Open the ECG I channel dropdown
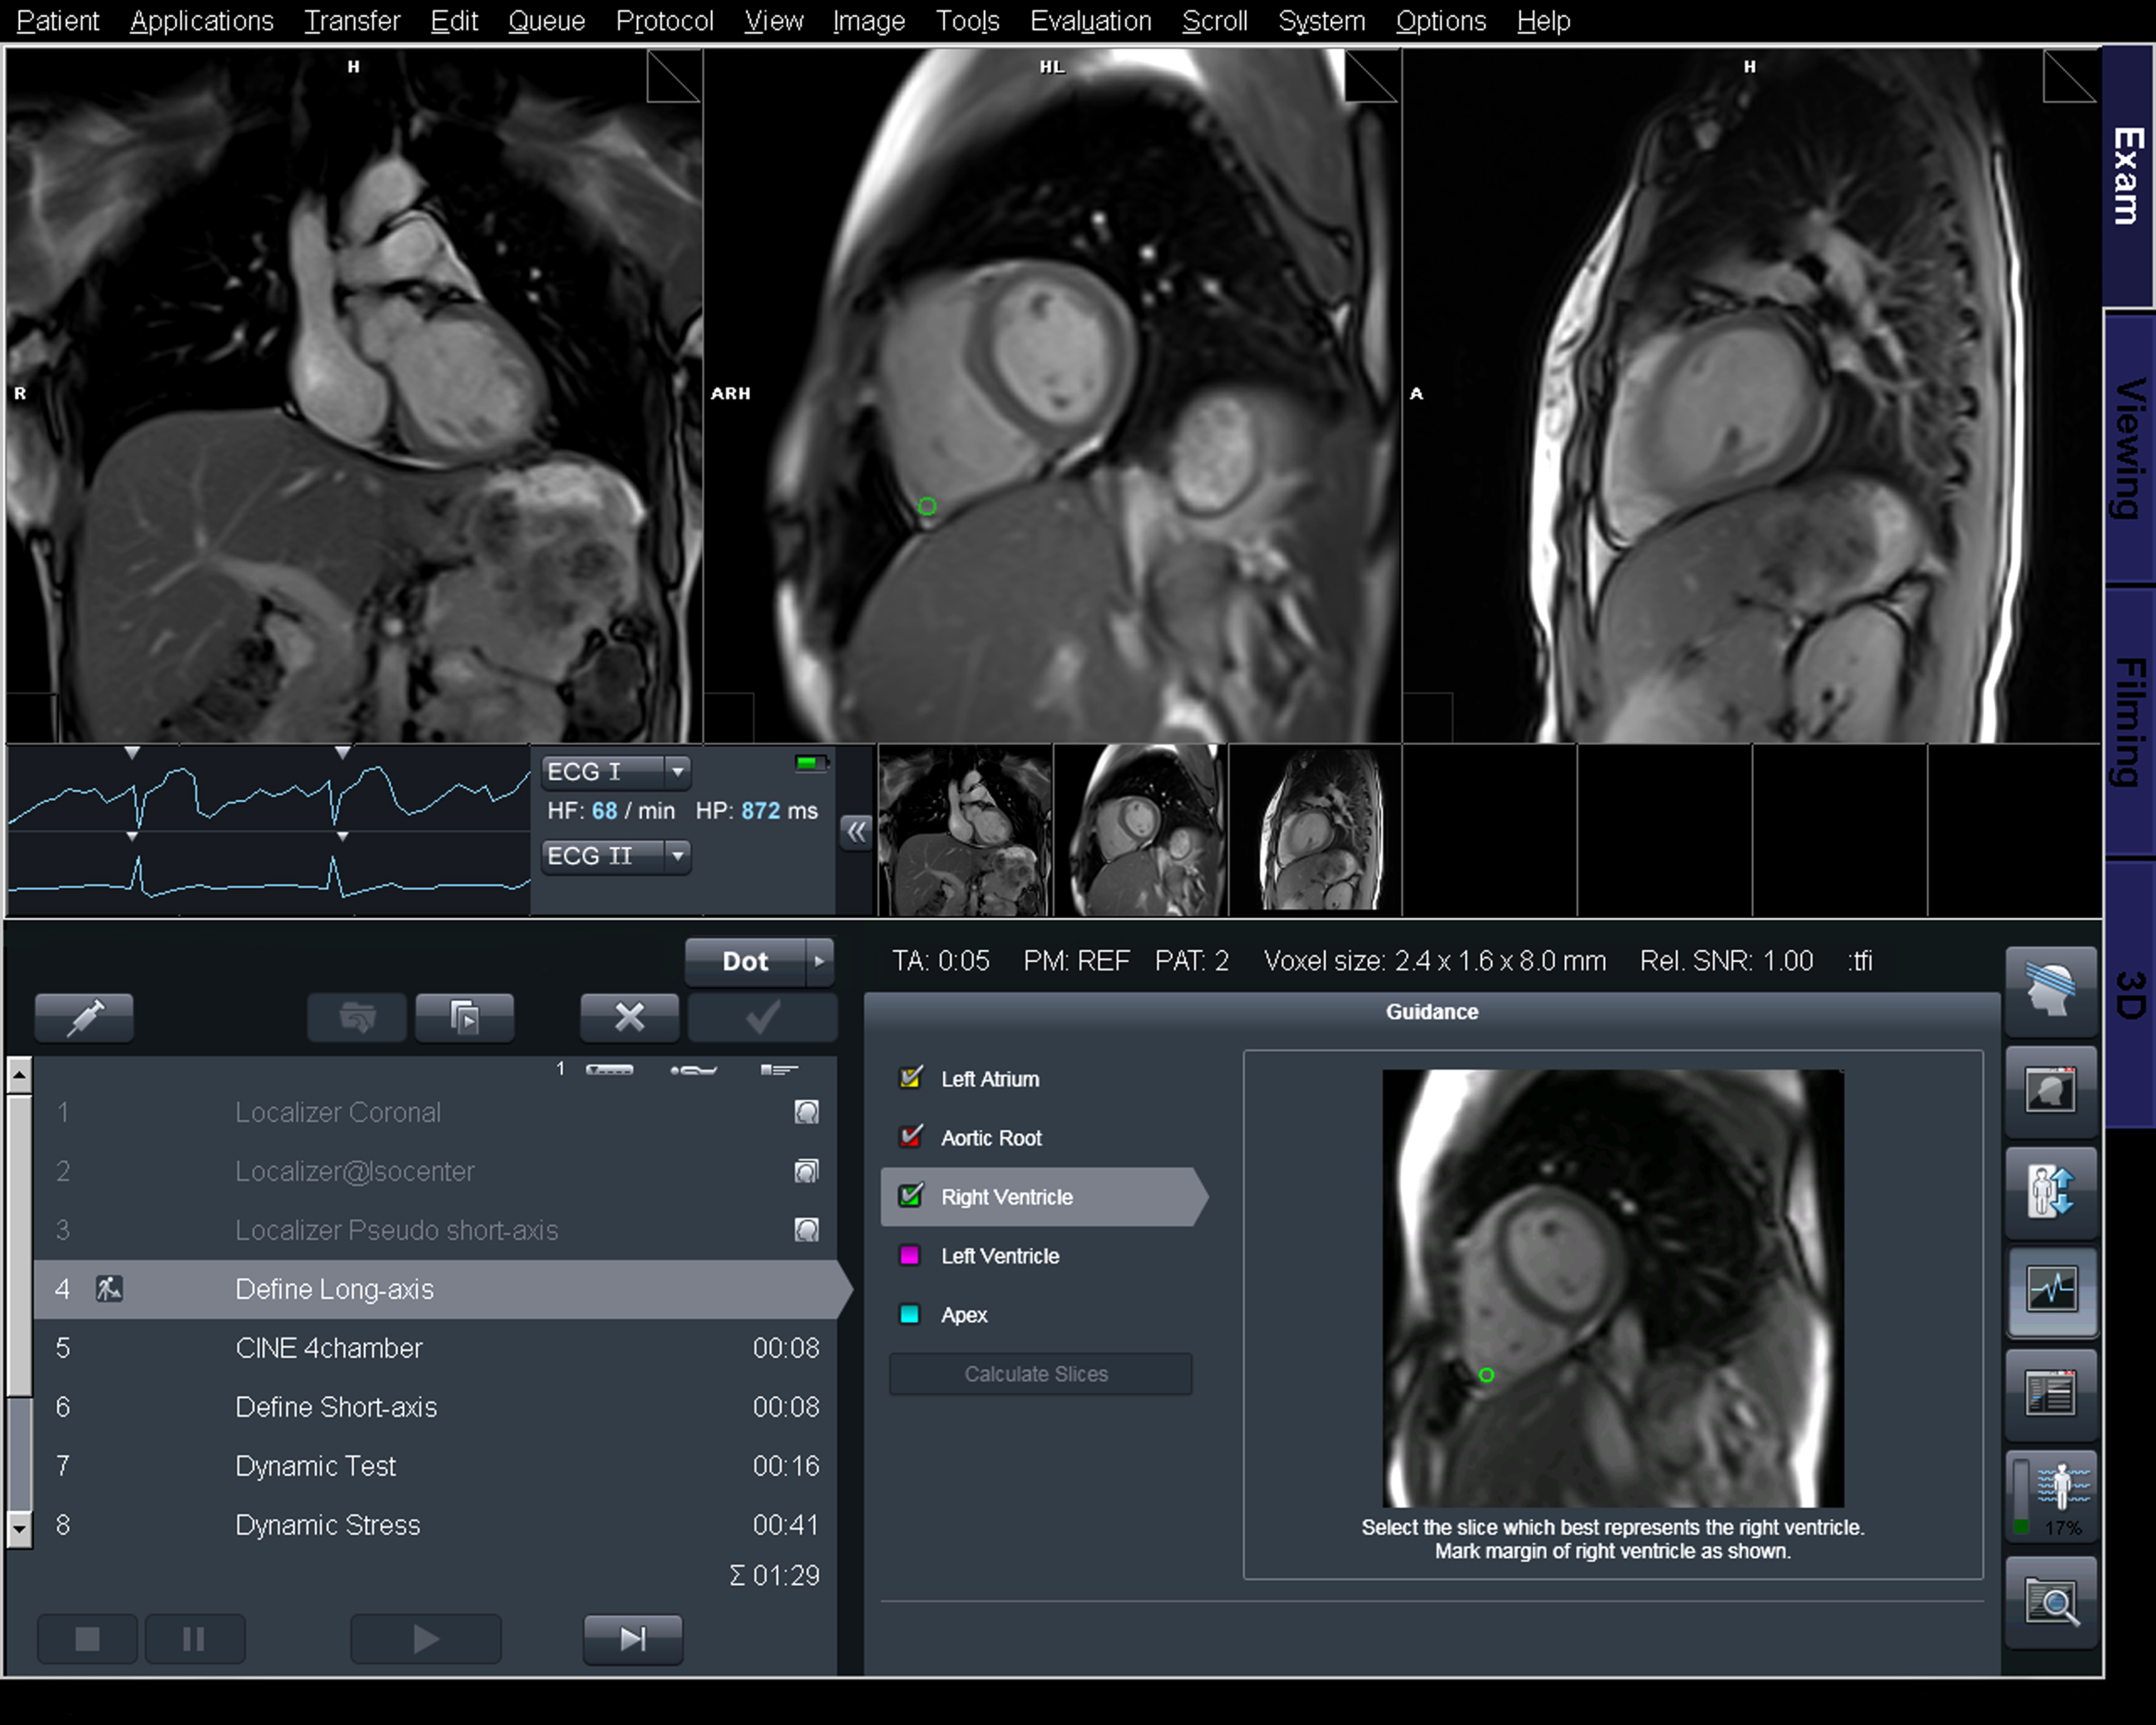 677,772
